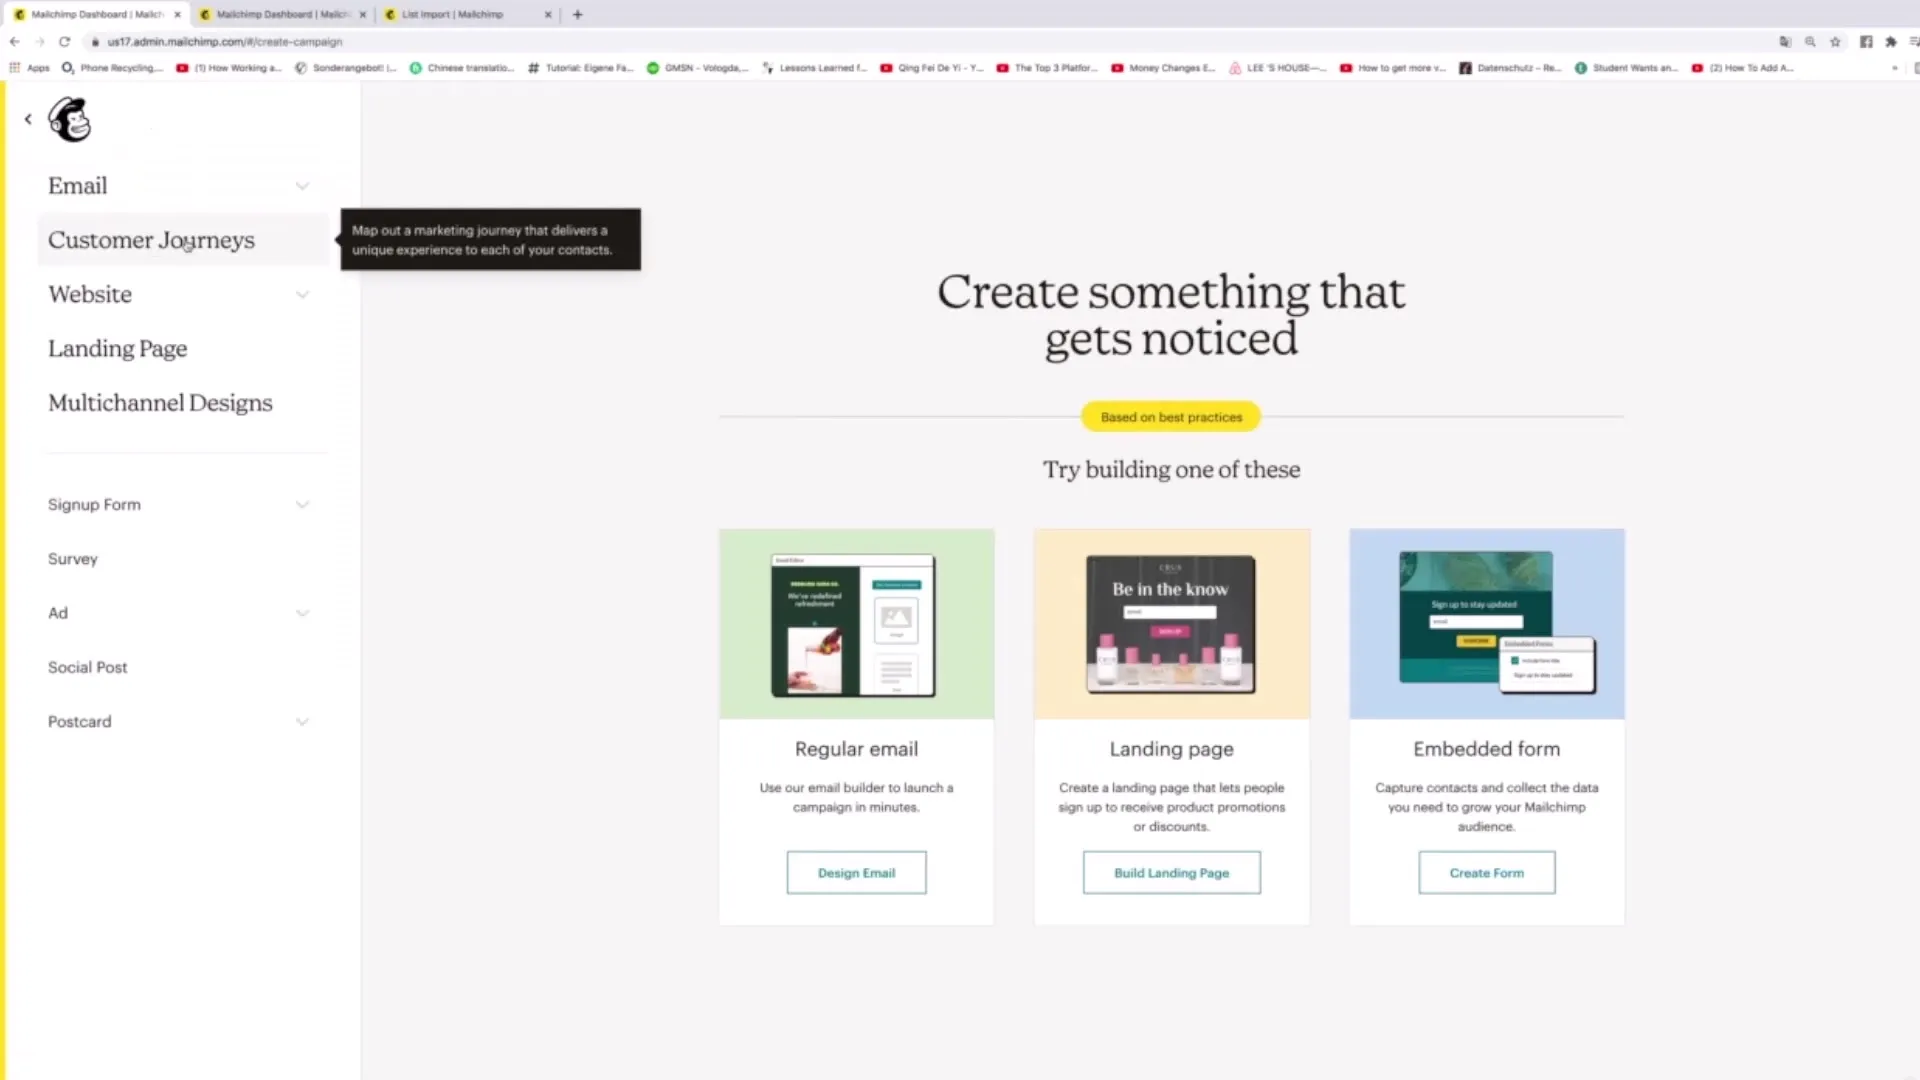
Task: Click Create Form button
Action: click(x=1486, y=872)
